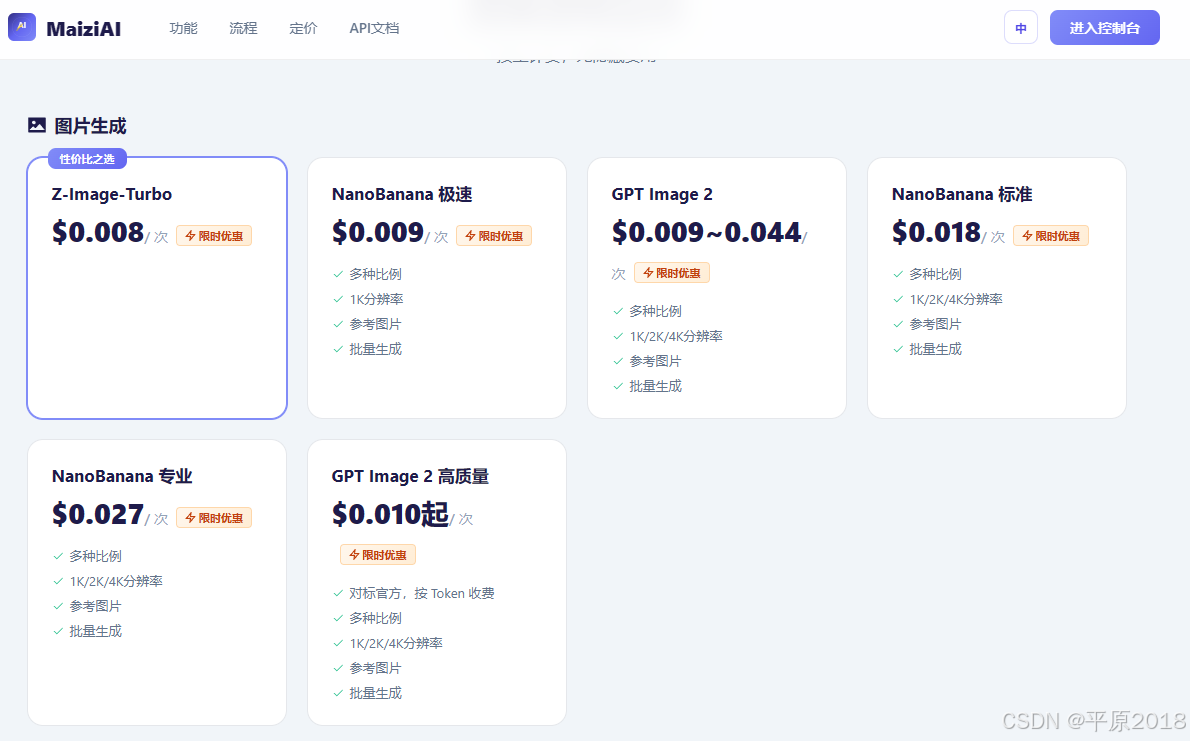Click the $0.009~0.044 price
The height and width of the screenshot is (741, 1190).
click(707, 232)
